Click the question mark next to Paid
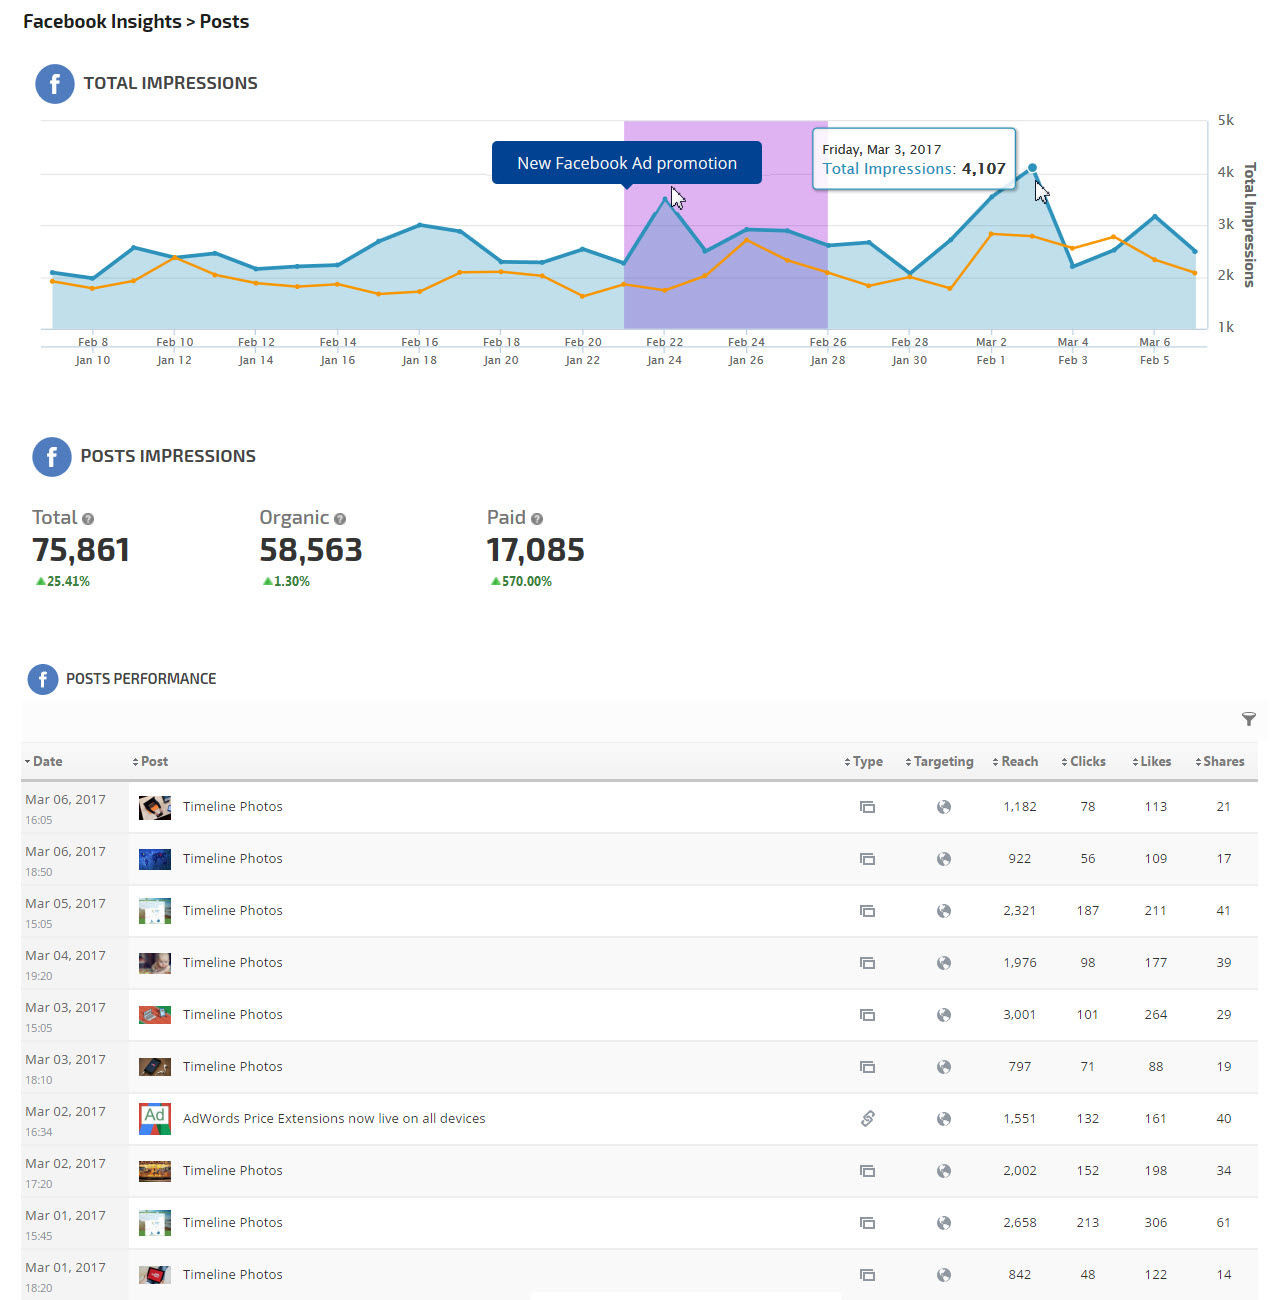The image size is (1280, 1300). point(537,519)
